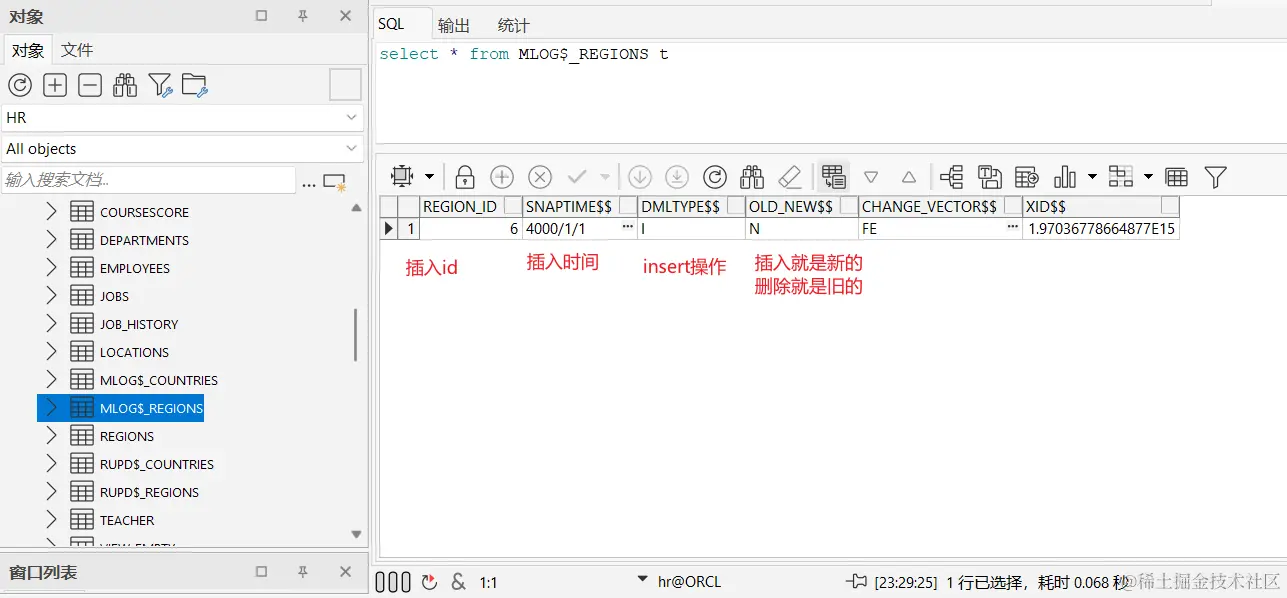Viewport: 1287px width, 598px height.
Task: Click the XID$$ column header
Action: [1101, 206]
